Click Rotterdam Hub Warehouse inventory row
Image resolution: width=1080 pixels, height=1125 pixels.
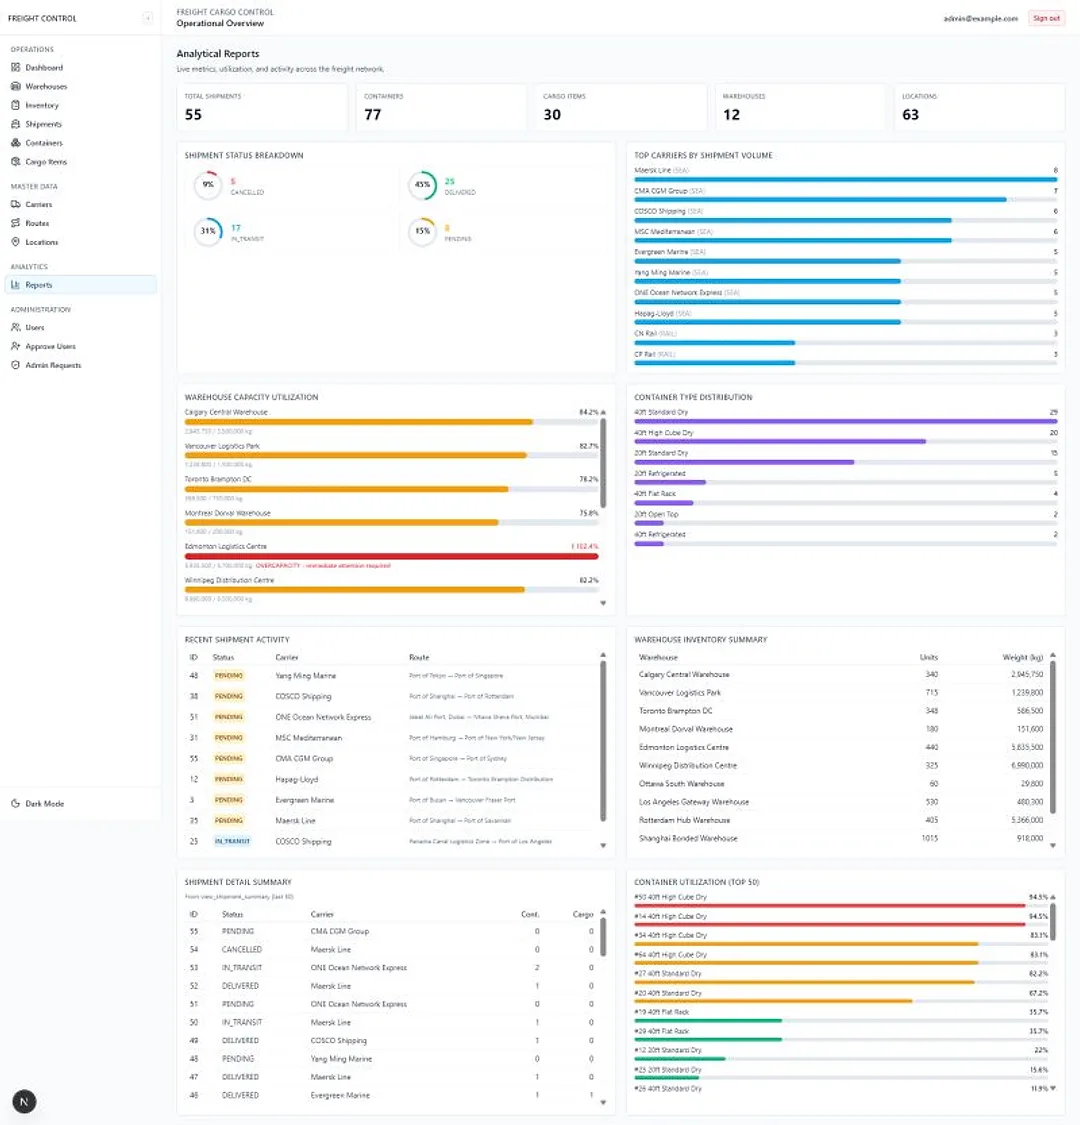[841, 820]
